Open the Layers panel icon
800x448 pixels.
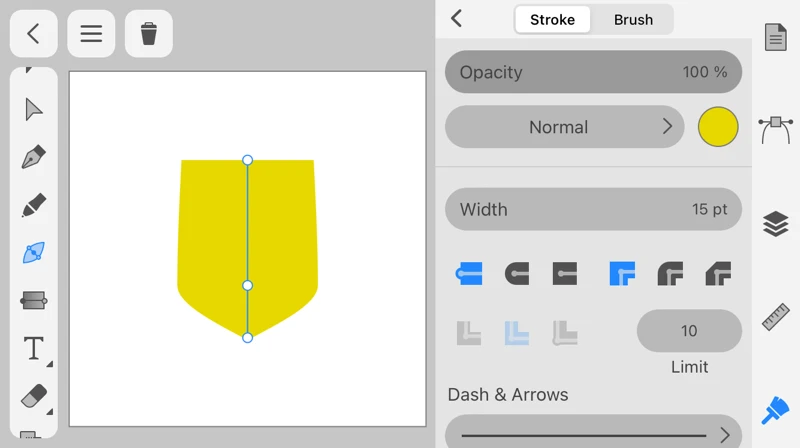pyautogui.click(x=776, y=224)
